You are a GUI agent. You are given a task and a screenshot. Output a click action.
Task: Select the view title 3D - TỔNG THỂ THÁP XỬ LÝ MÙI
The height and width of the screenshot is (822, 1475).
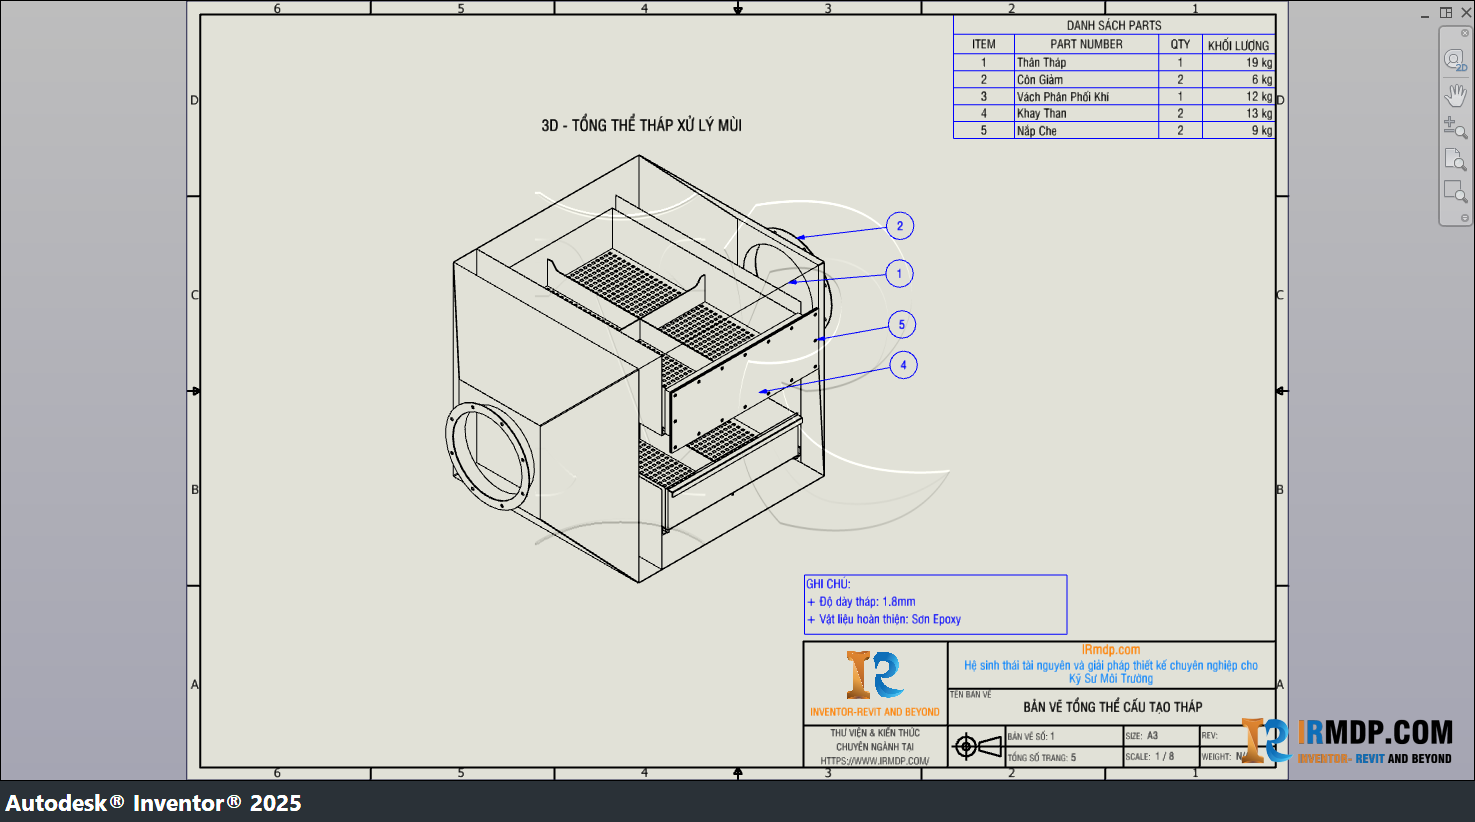point(641,125)
